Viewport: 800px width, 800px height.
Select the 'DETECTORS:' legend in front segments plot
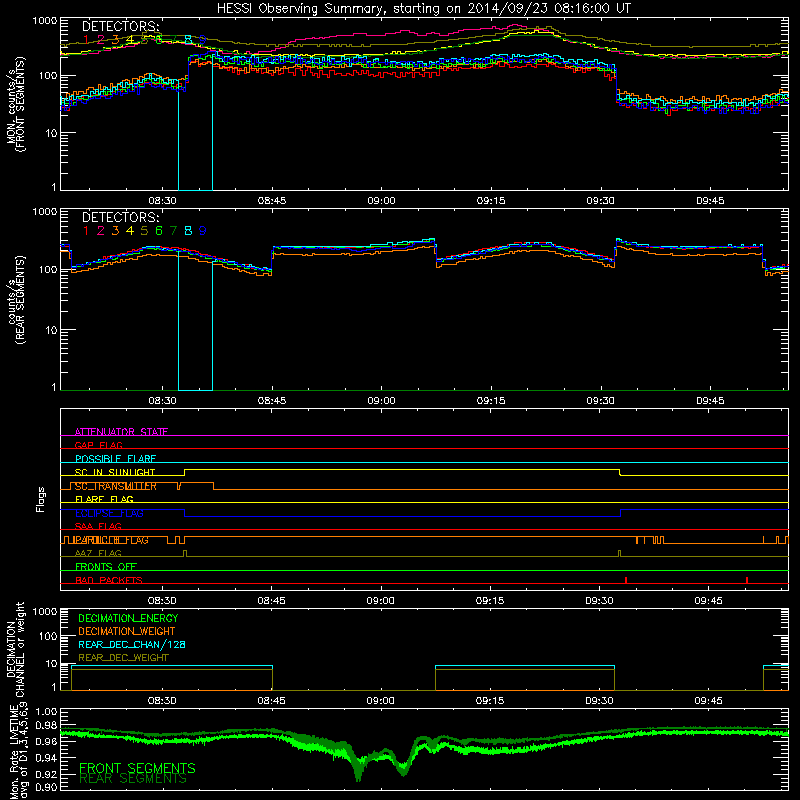pos(120,27)
